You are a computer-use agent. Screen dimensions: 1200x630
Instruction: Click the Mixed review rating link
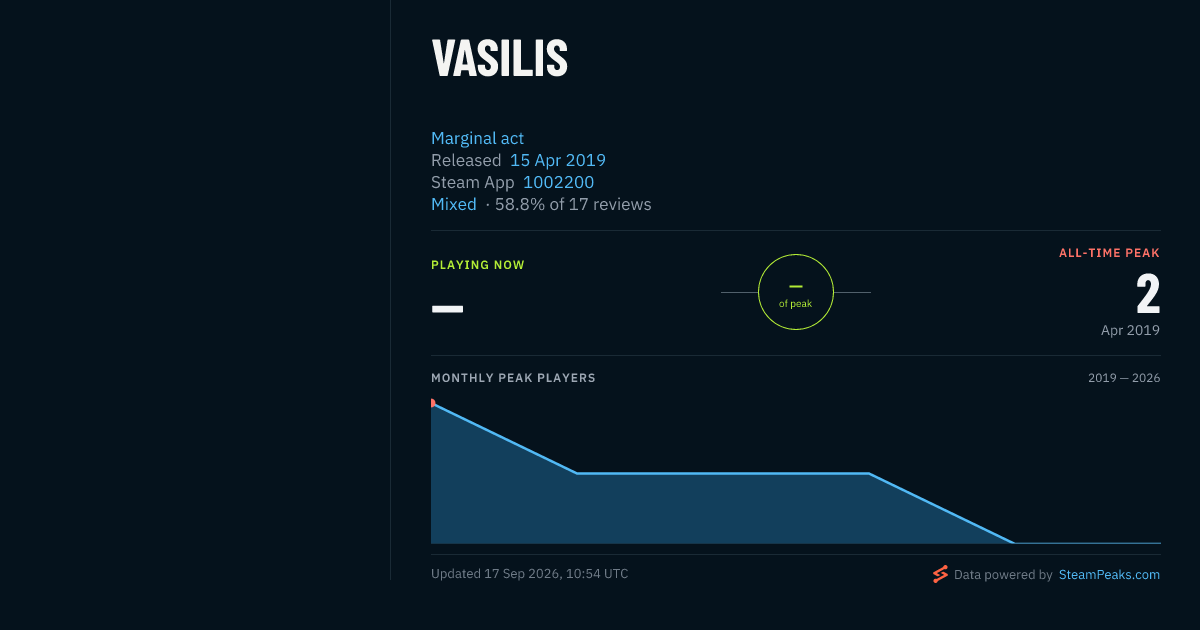pos(454,204)
